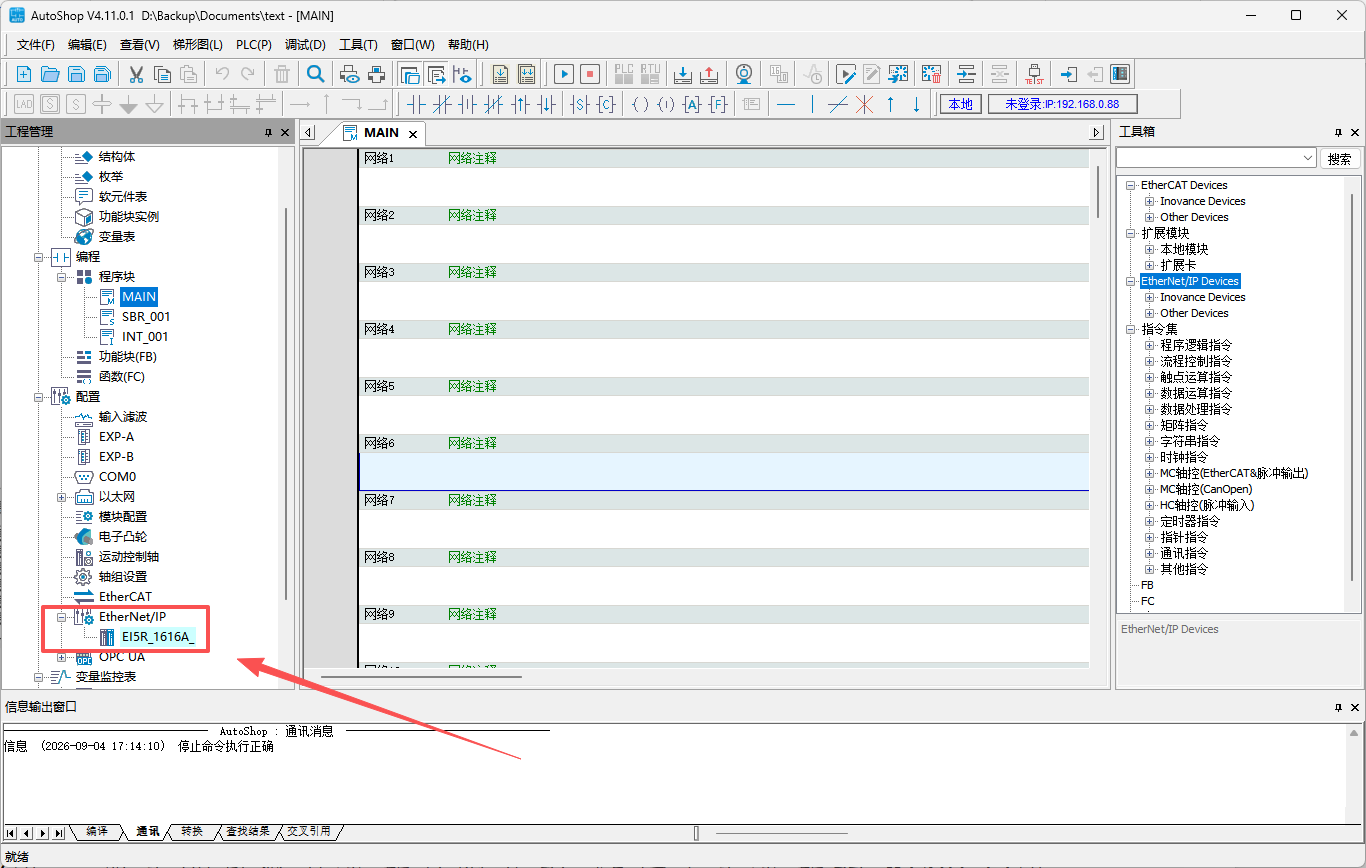Insert the [A] application instruction symbol
1366x868 pixels.
[692, 104]
